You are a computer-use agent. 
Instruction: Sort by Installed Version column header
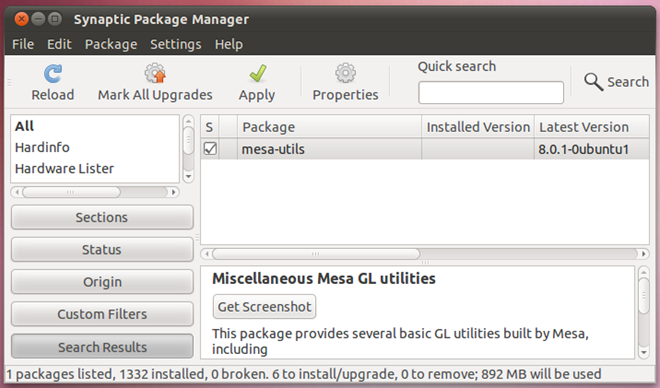point(478,127)
